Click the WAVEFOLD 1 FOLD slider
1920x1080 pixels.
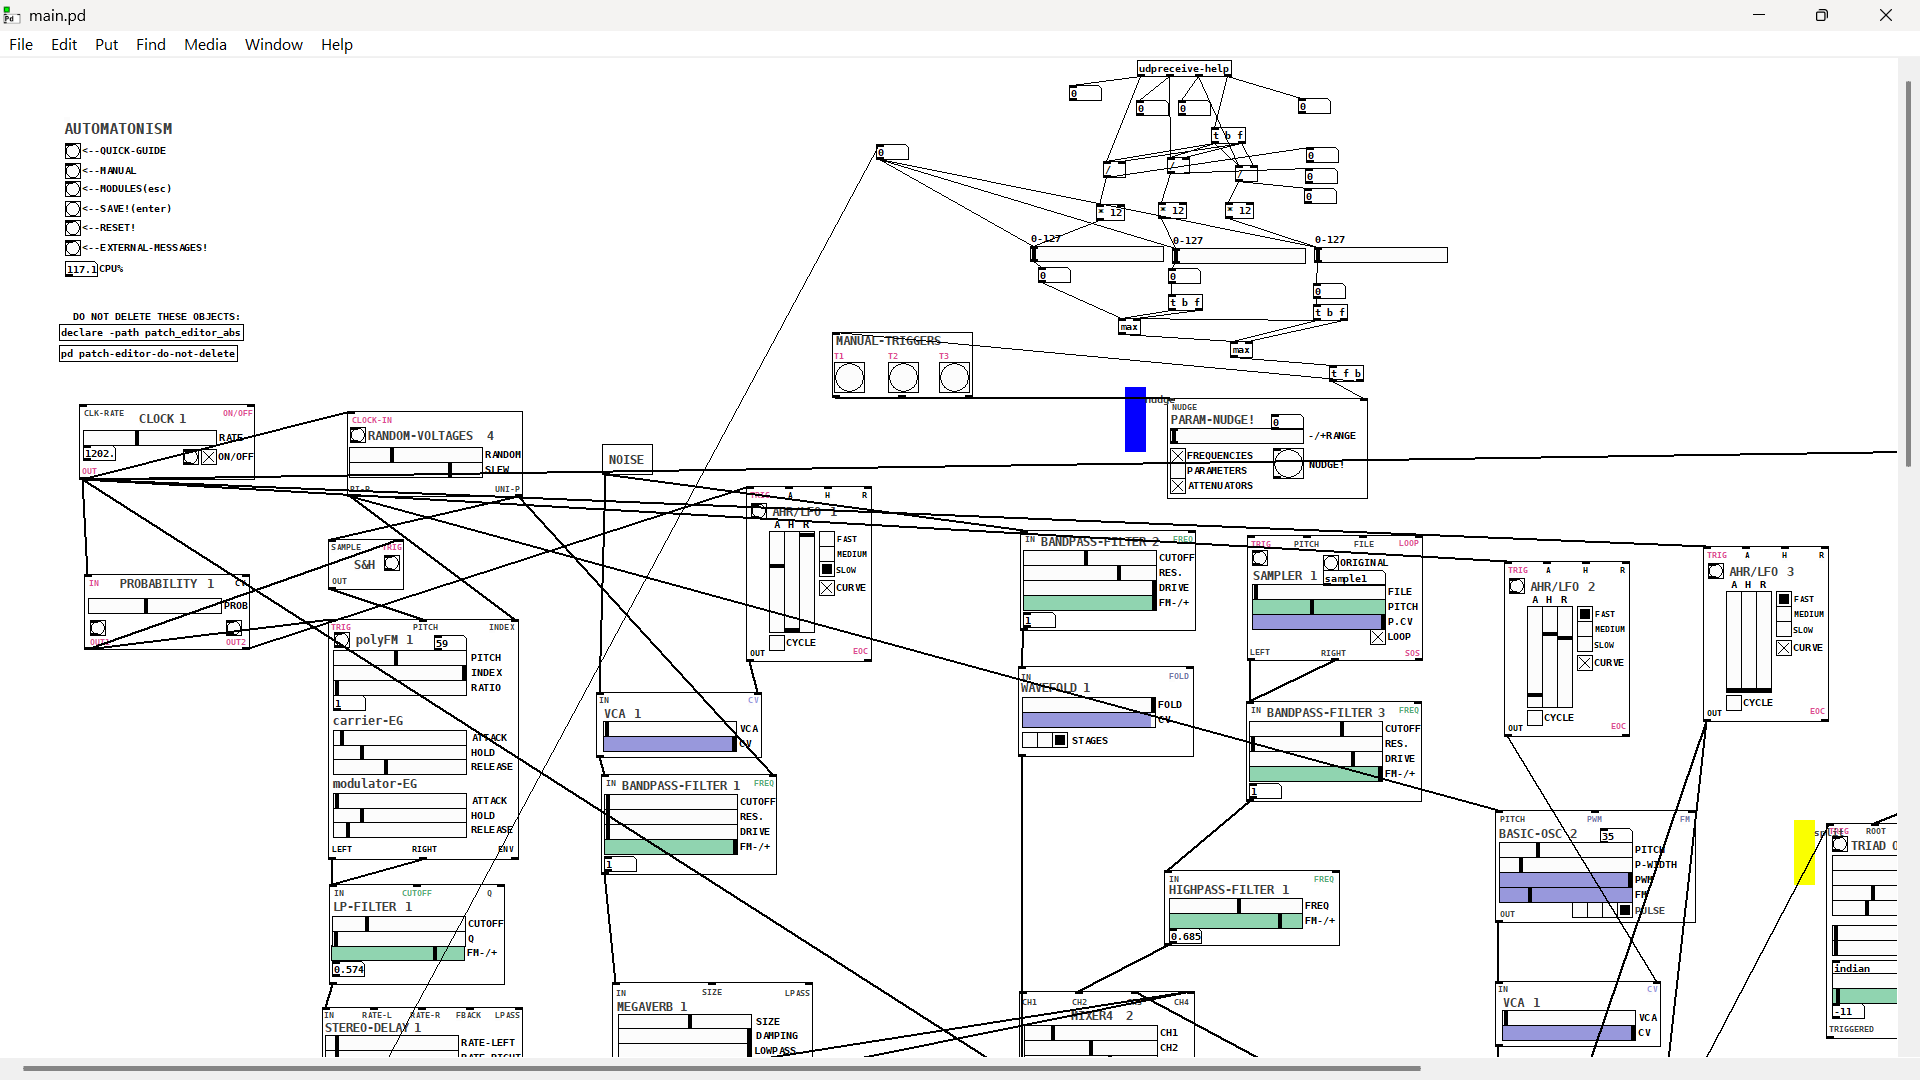pos(1088,705)
